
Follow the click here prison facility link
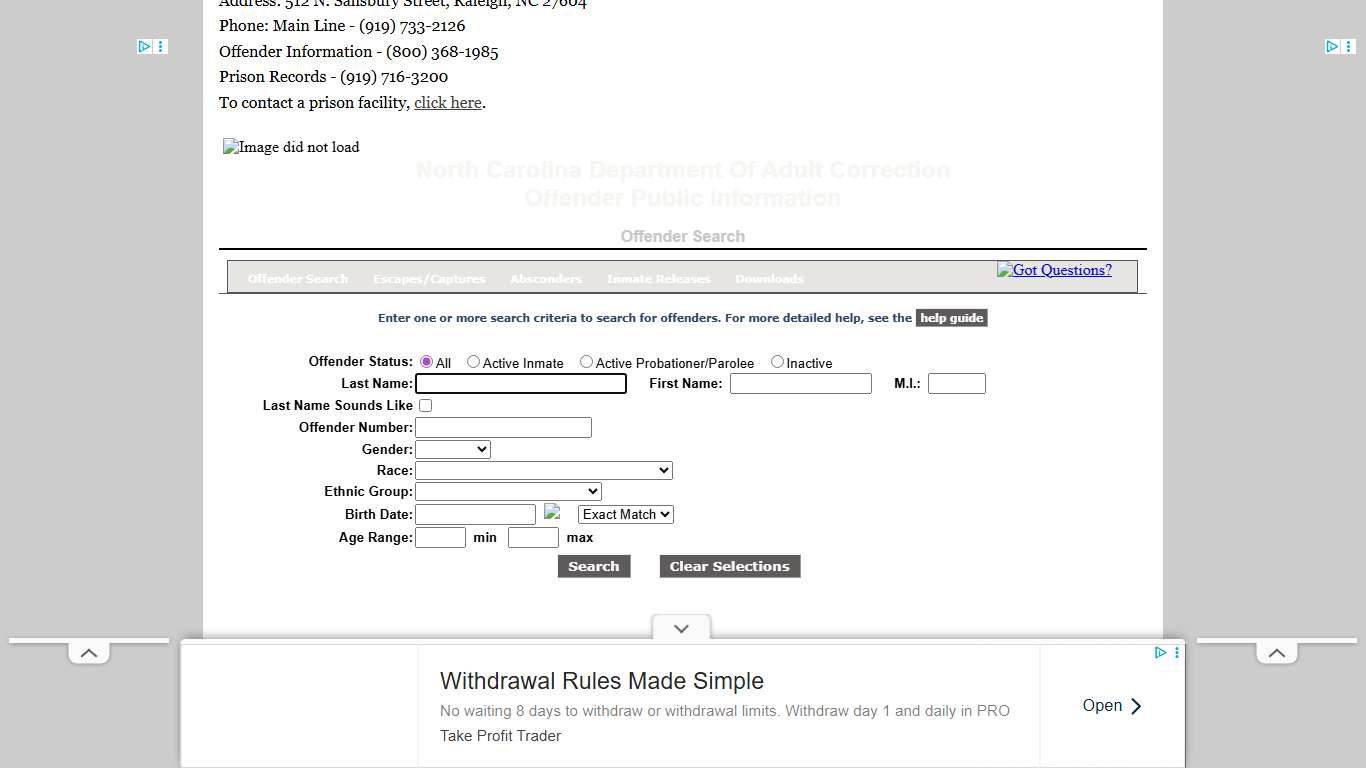[x=447, y=102]
